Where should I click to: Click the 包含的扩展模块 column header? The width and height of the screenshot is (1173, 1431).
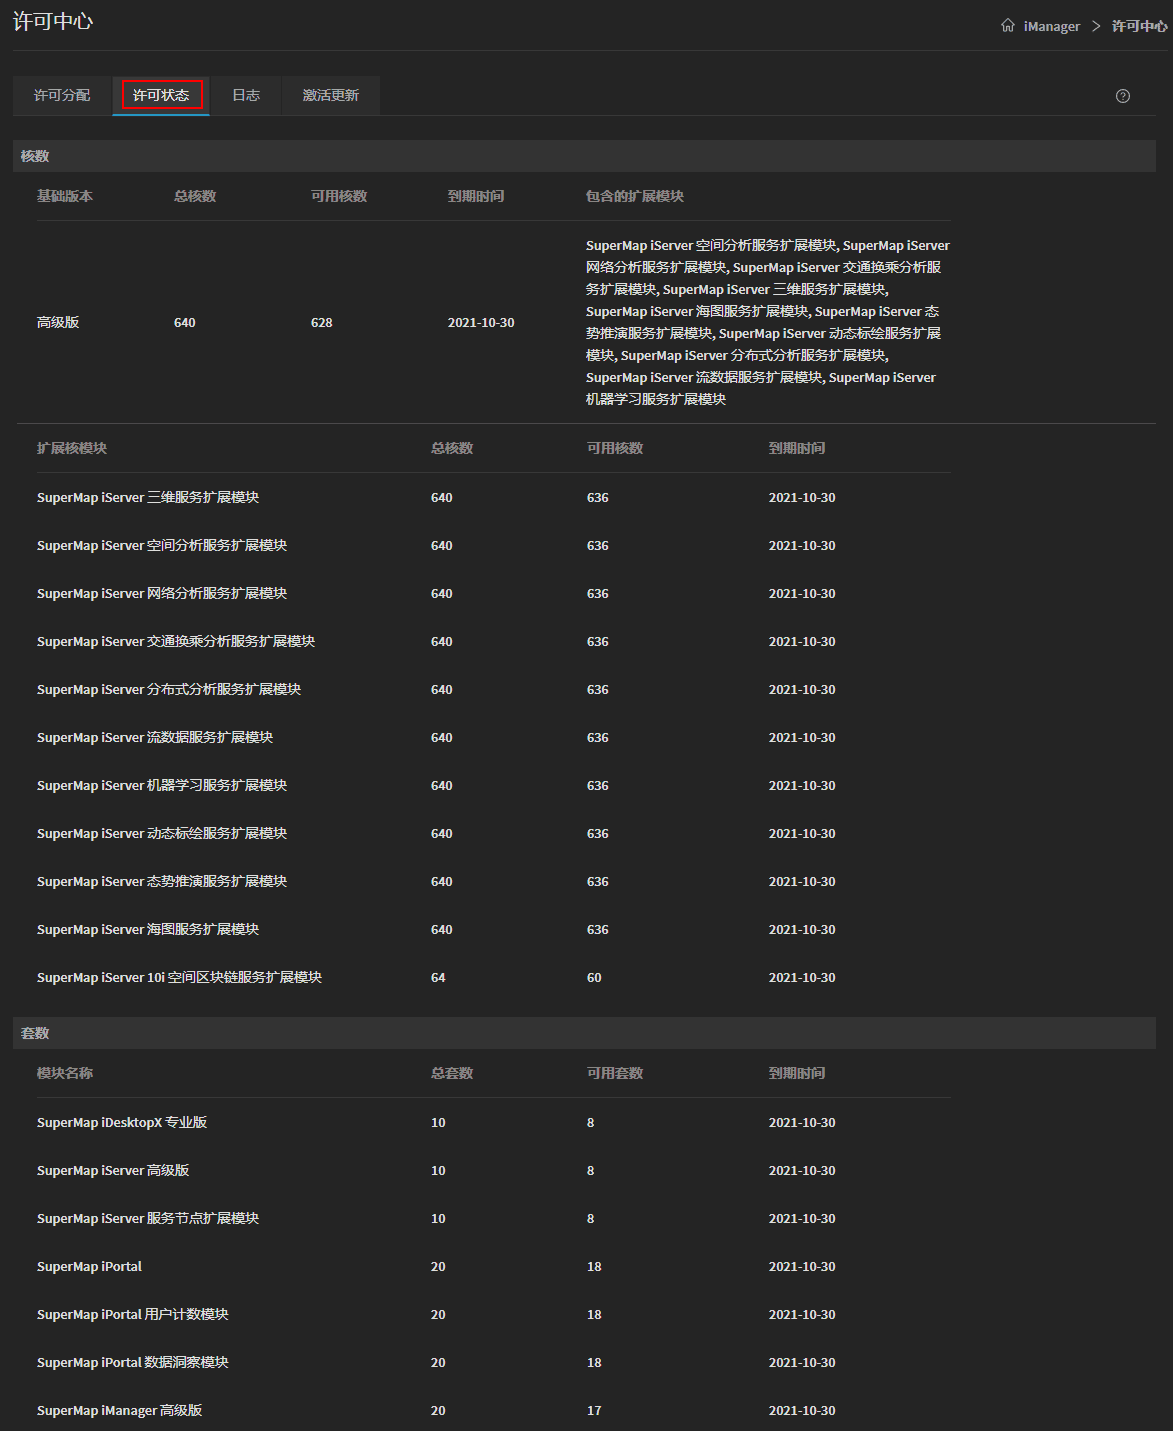tap(635, 196)
